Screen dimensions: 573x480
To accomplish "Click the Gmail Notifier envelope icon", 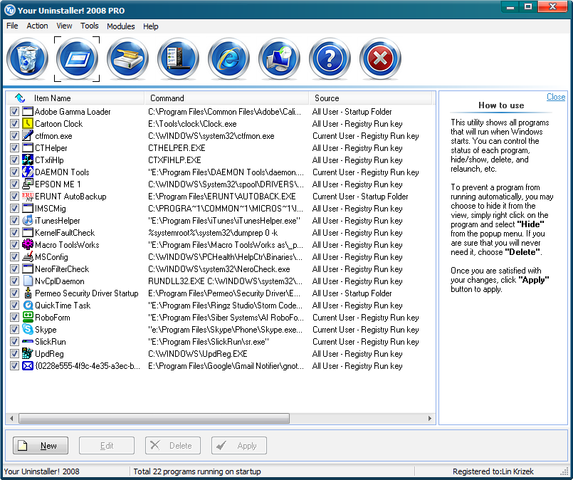I will [x=27, y=366].
